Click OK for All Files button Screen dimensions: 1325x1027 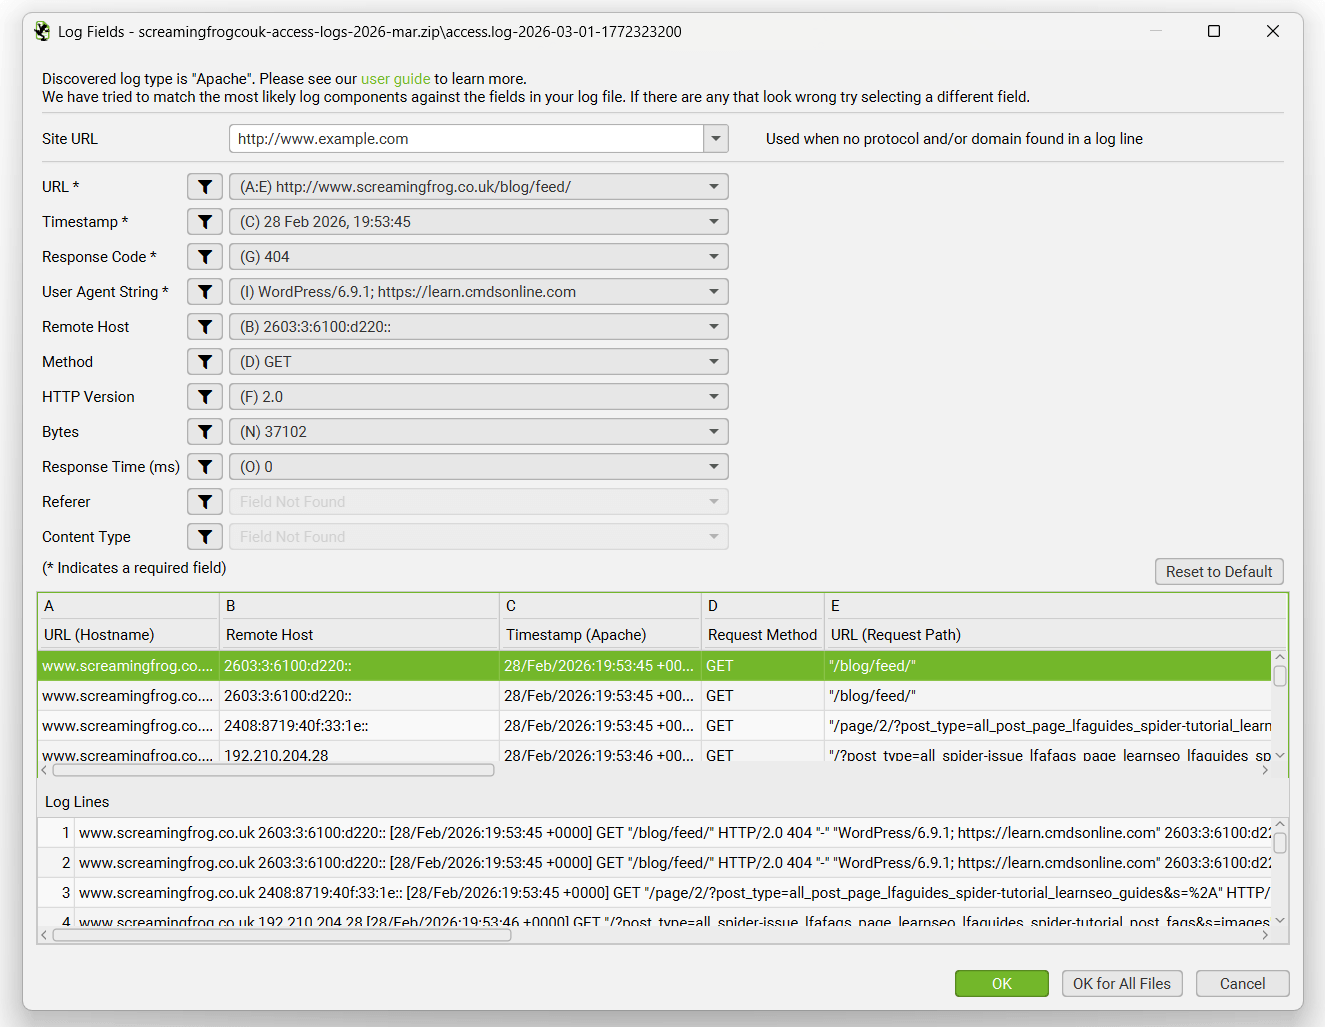coord(1122,984)
